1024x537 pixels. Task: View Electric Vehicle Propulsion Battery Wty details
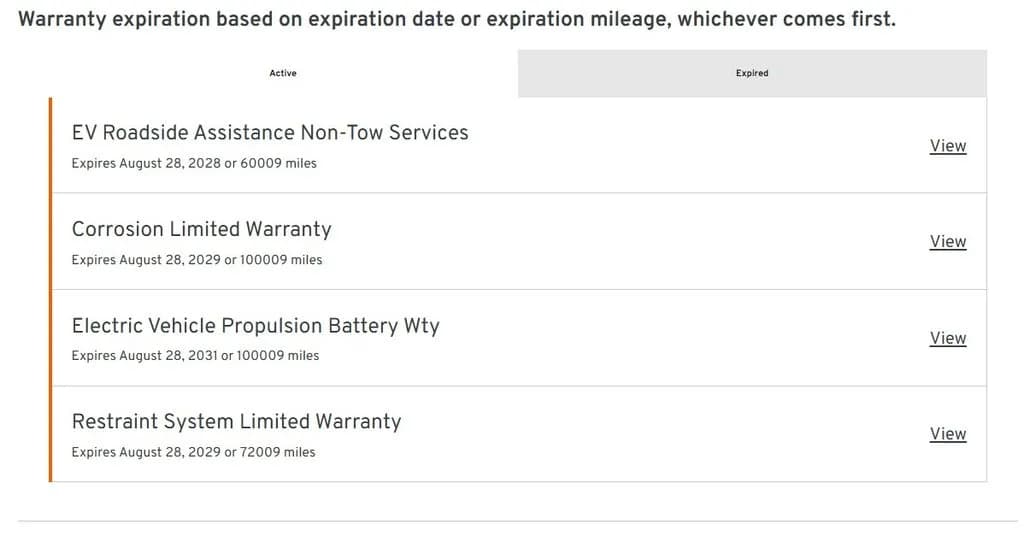[948, 338]
